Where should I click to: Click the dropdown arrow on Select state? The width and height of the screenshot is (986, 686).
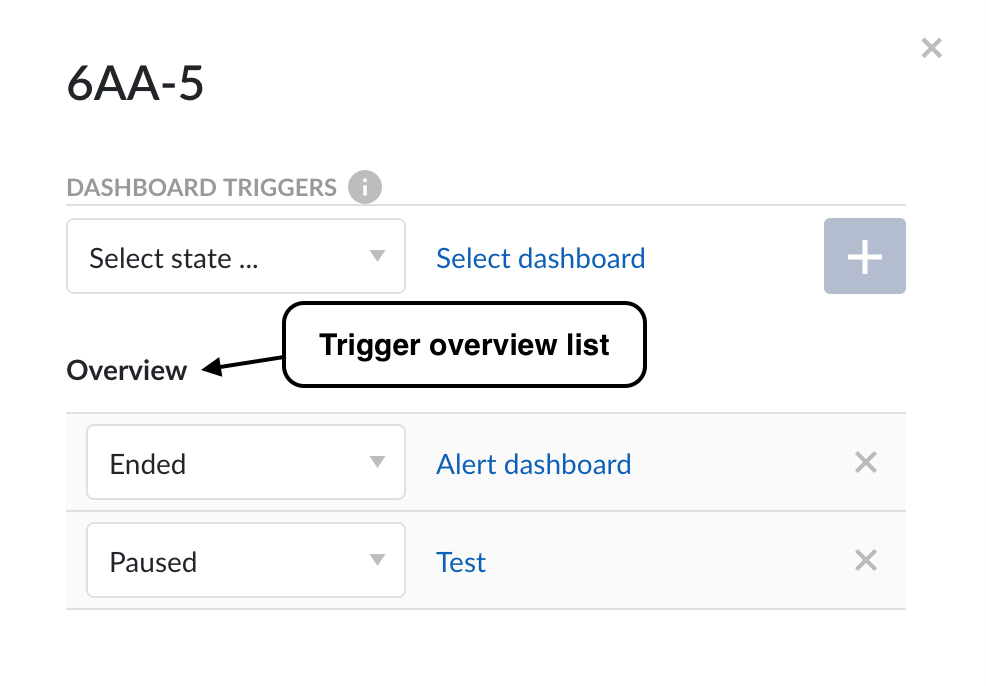click(379, 256)
